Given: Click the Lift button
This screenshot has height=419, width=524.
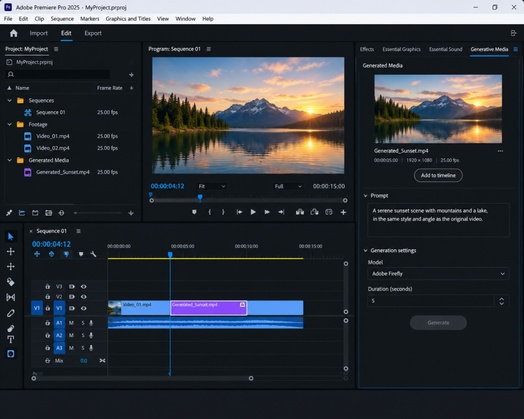Looking at the screenshot, I should pos(300,212).
